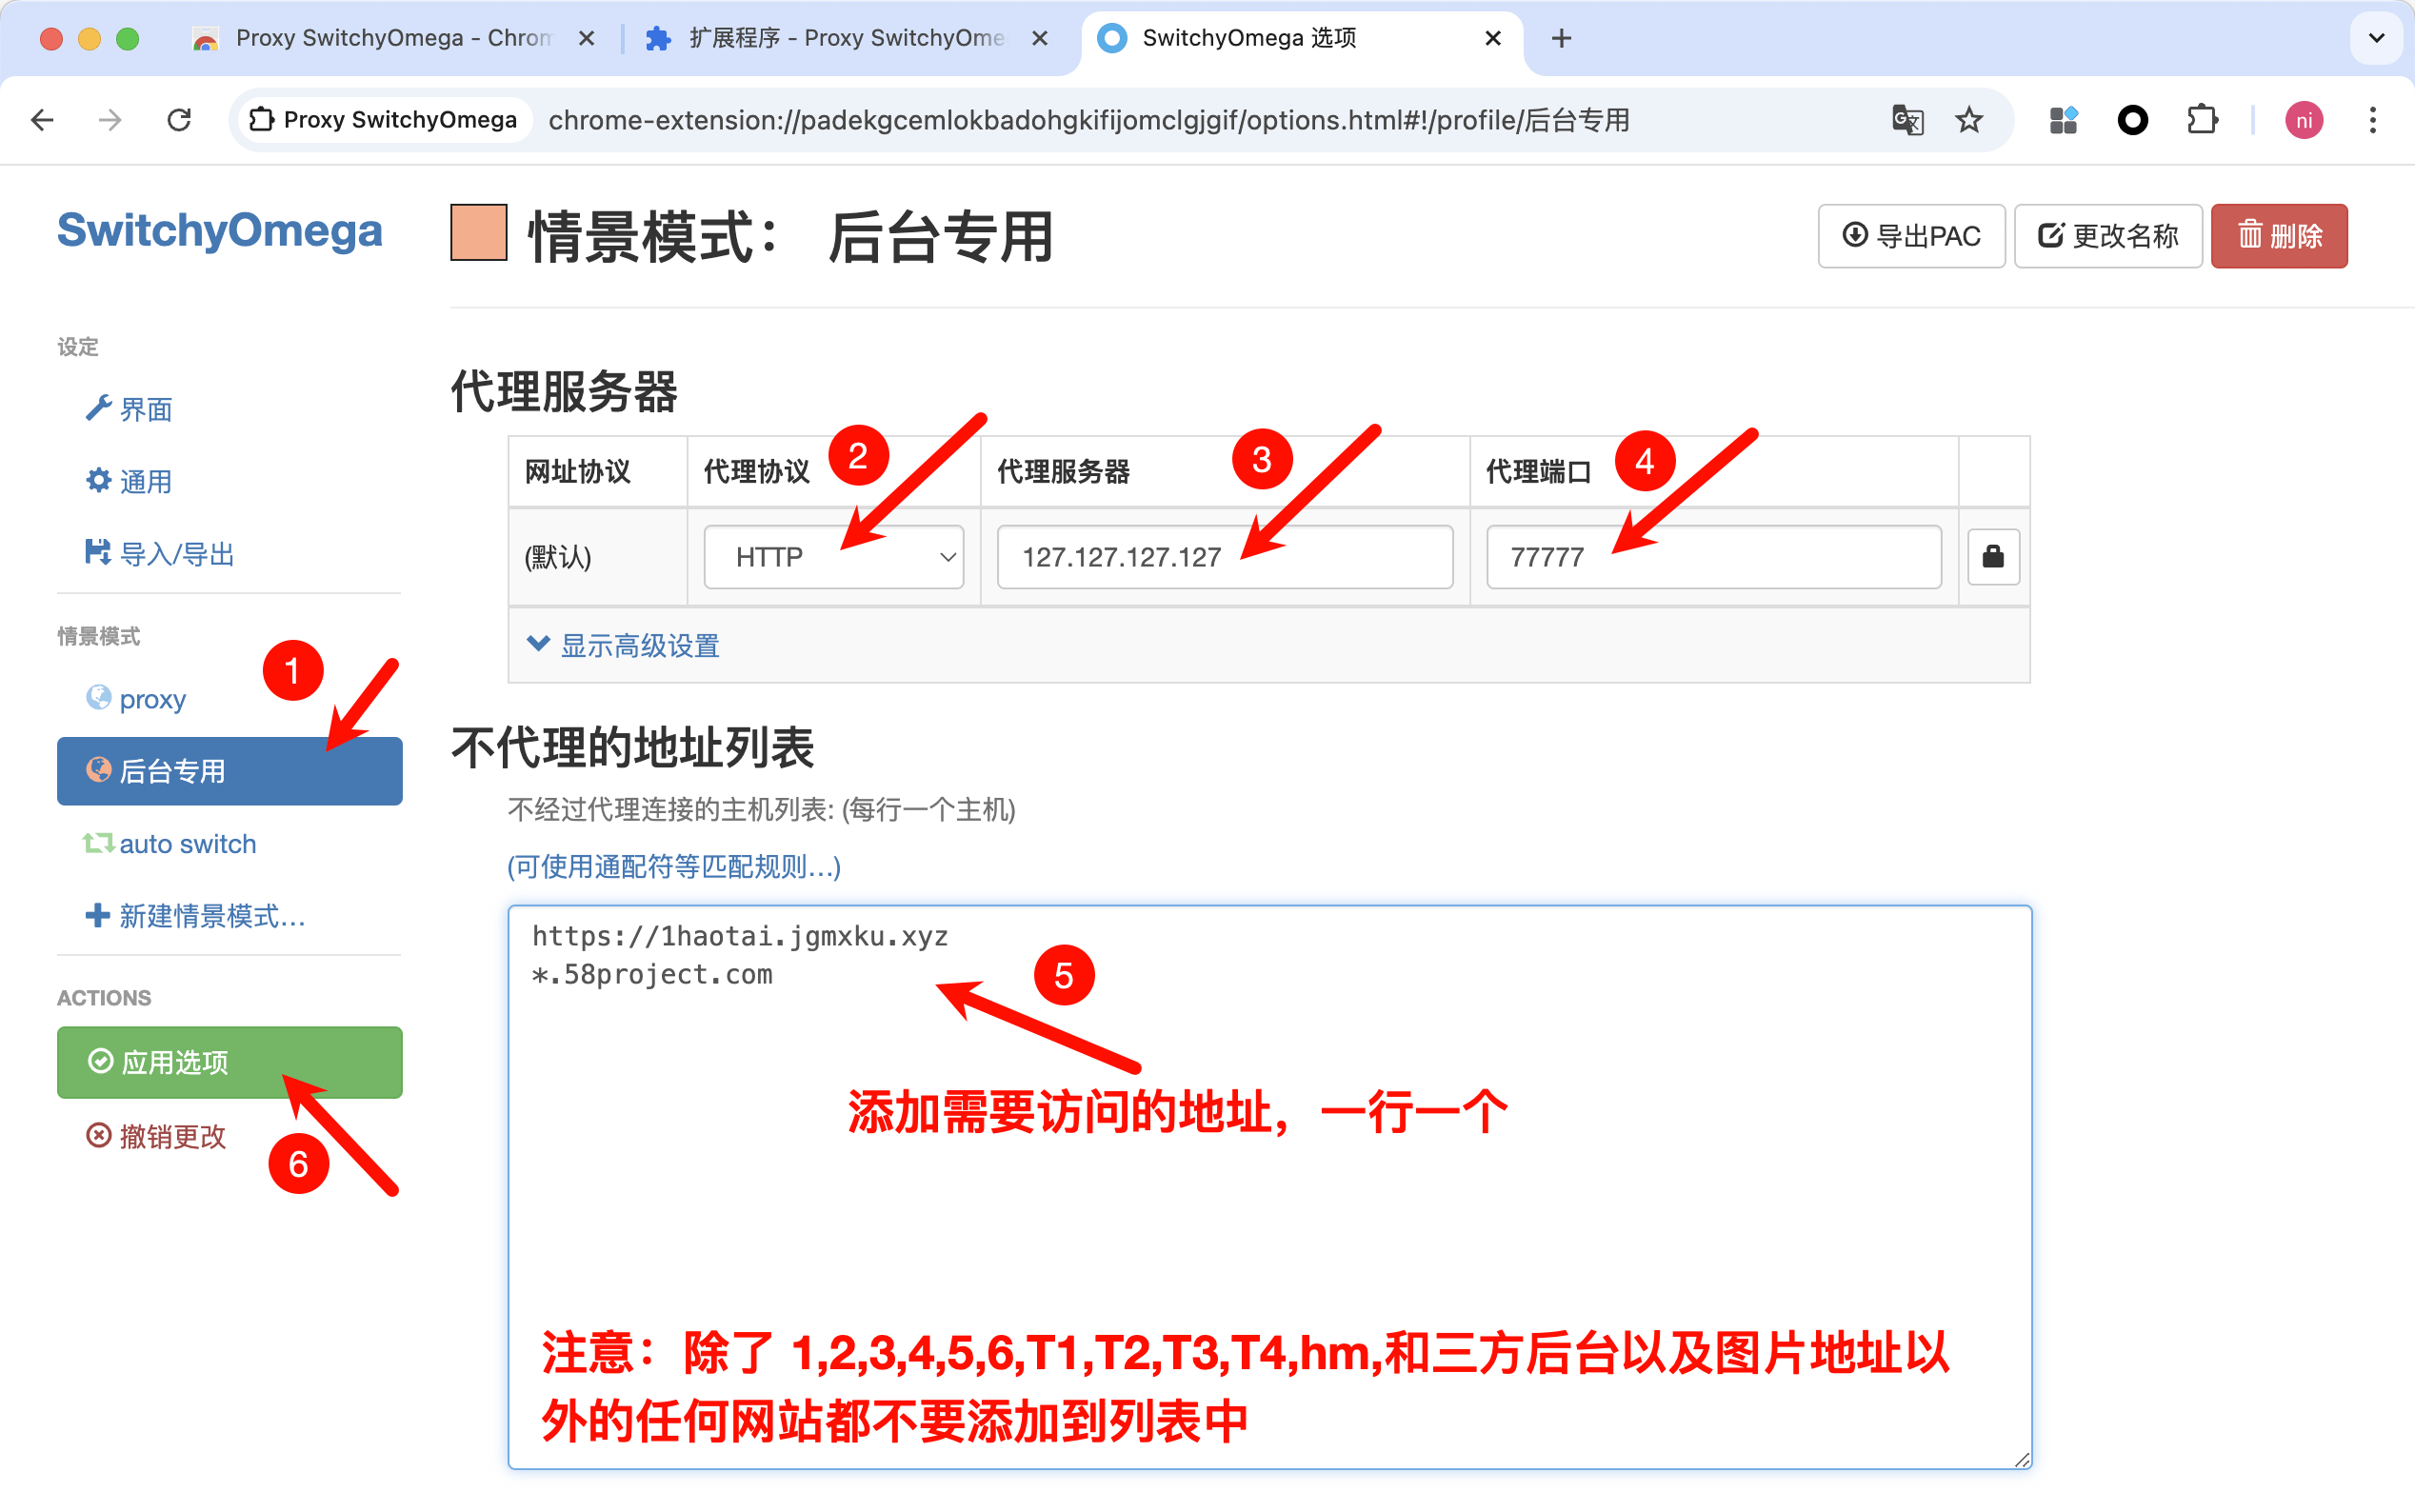This screenshot has height=1512, width=2415.
Task: Click the ni profile avatar
Action: [2303, 120]
